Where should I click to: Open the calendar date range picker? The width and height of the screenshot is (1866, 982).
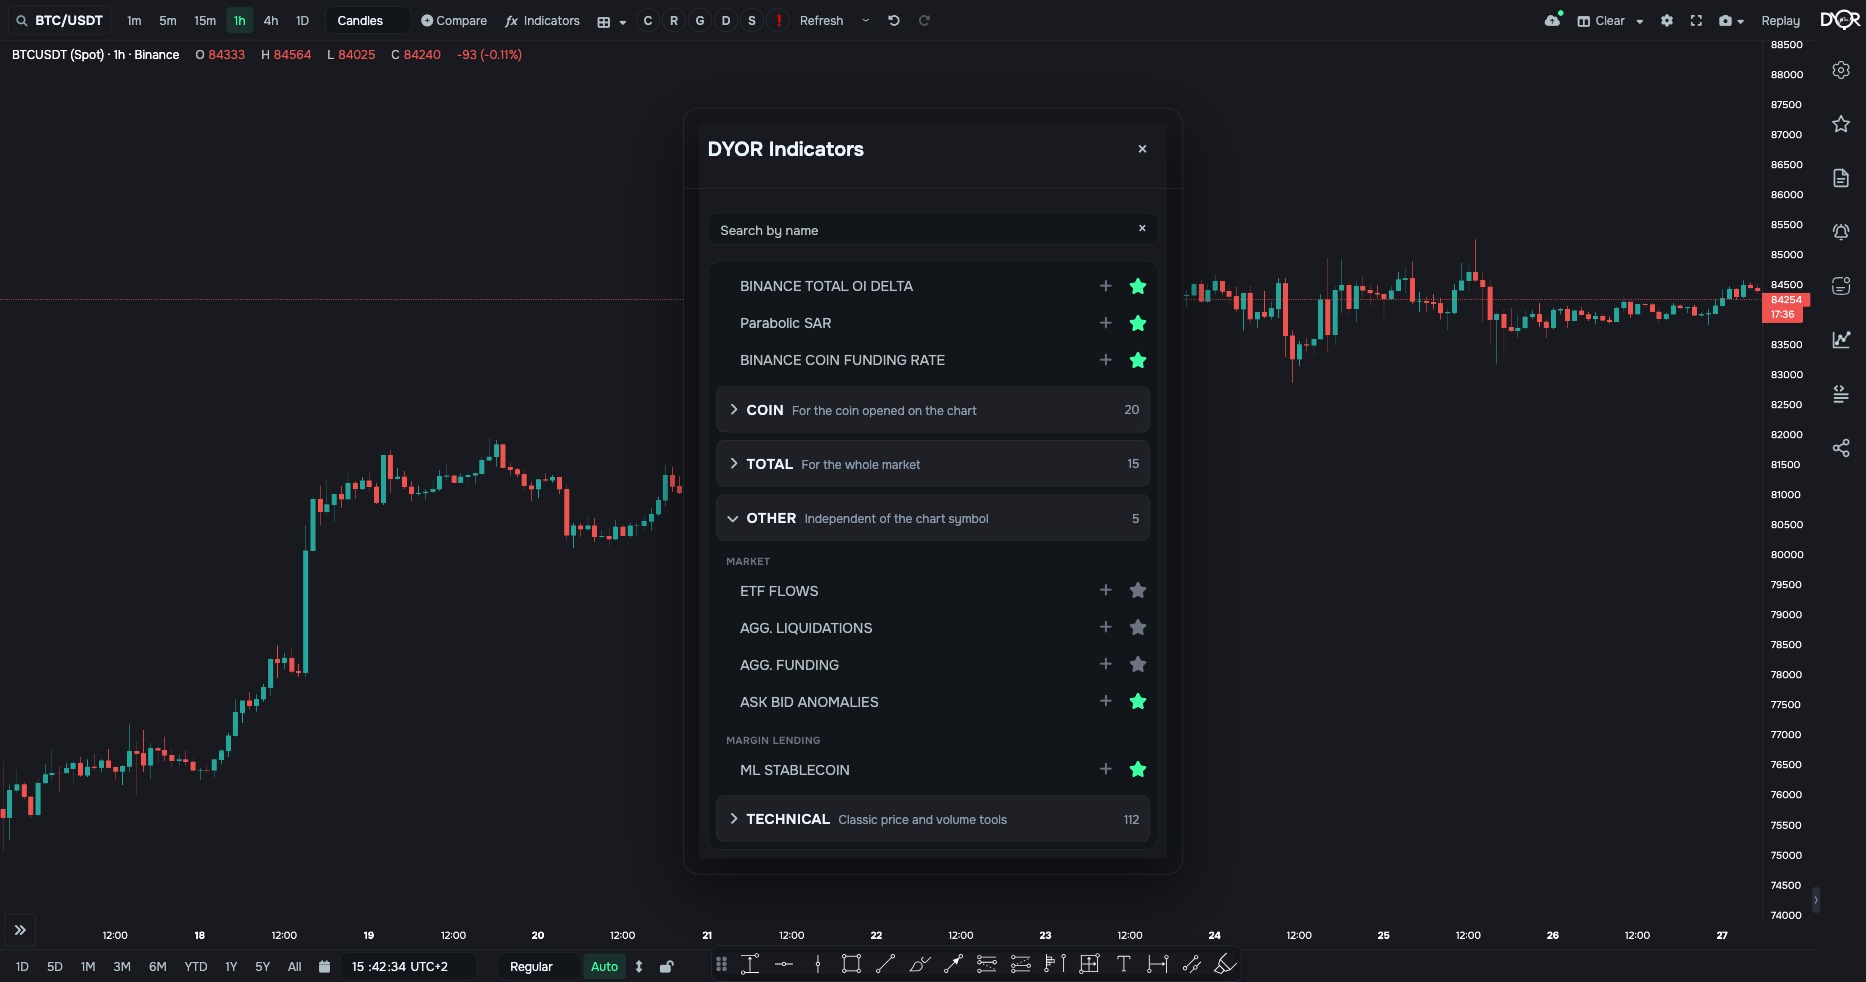pos(324,967)
